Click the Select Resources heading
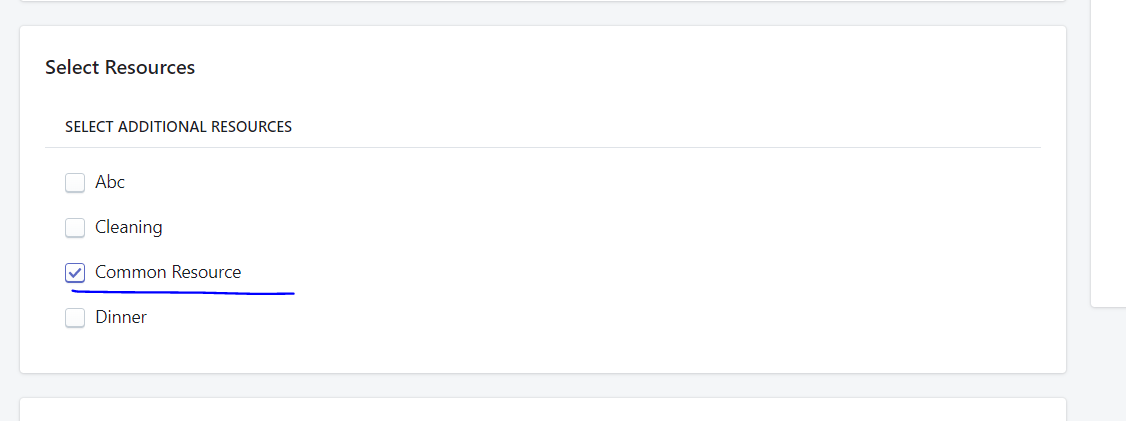 click(x=120, y=68)
